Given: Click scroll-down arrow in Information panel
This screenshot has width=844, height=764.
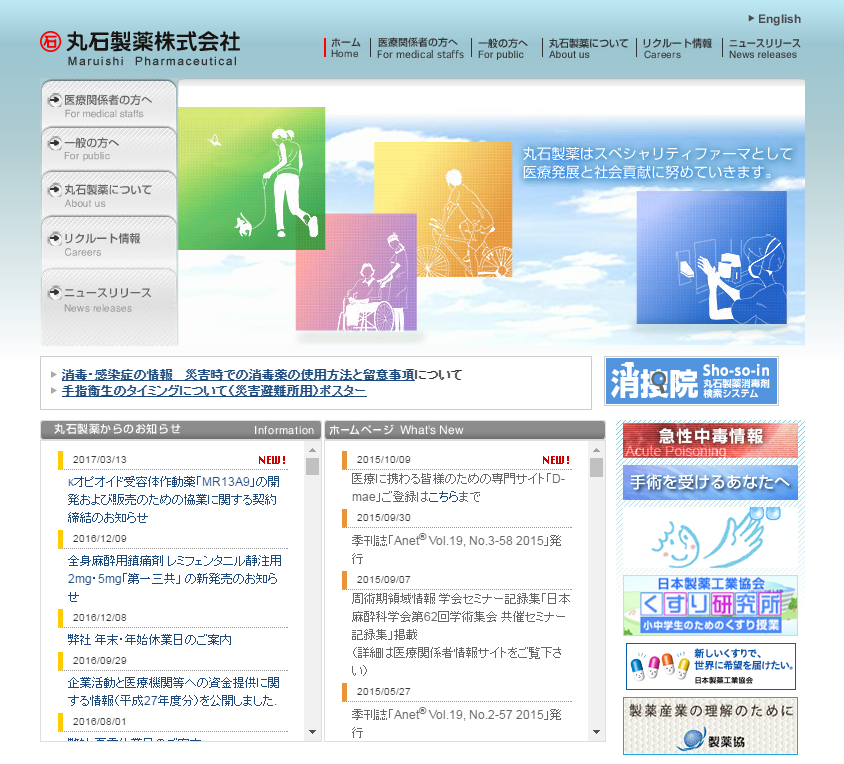Looking at the screenshot, I should pyautogui.click(x=312, y=732).
